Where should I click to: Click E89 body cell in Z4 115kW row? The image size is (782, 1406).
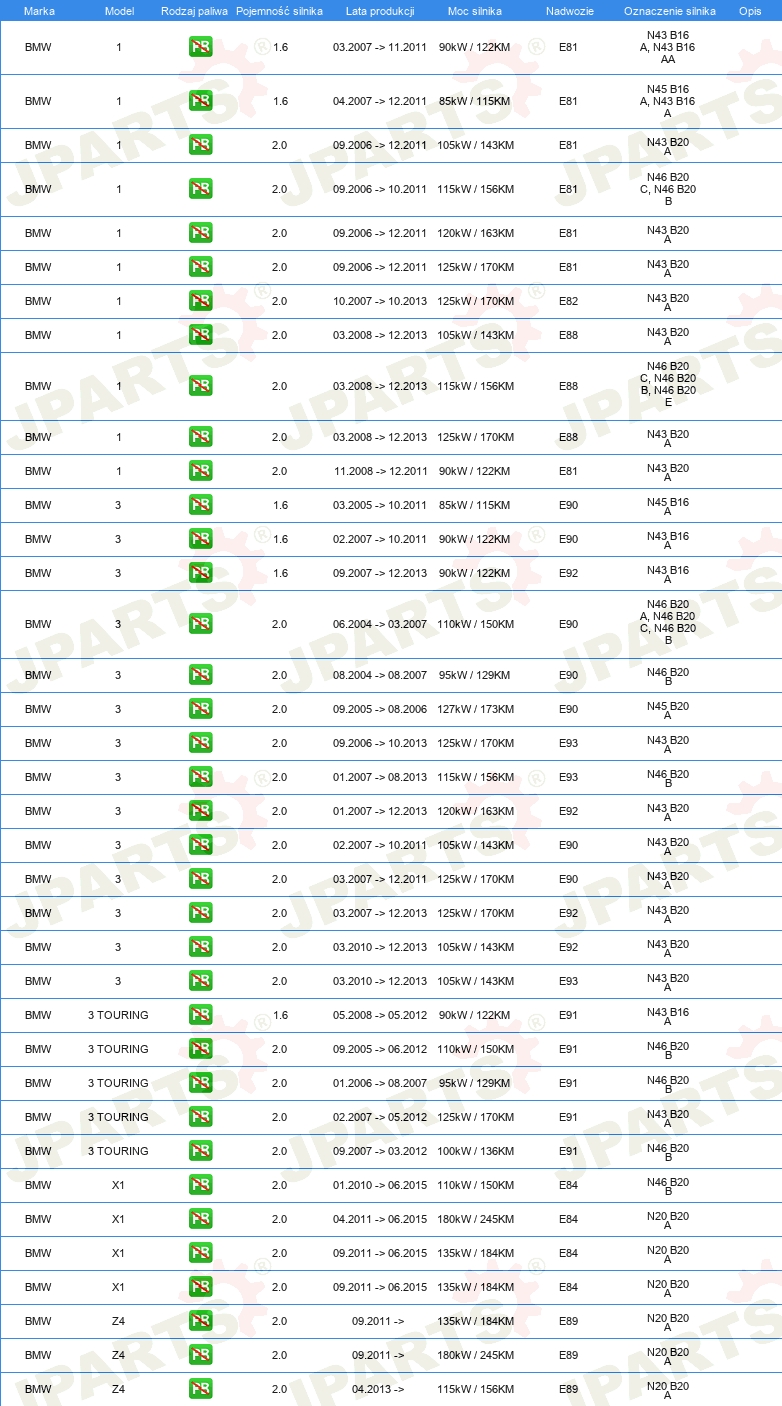pos(568,1389)
